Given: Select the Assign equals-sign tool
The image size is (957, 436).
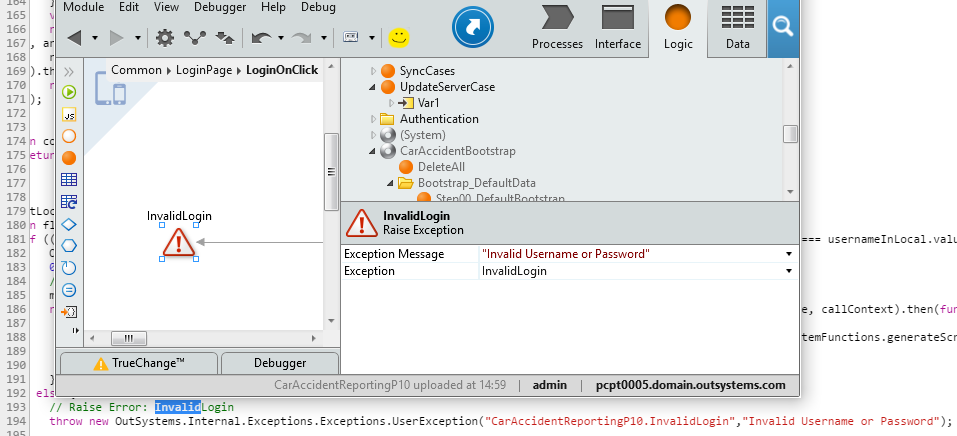Looking at the screenshot, I should pos(69,289).
